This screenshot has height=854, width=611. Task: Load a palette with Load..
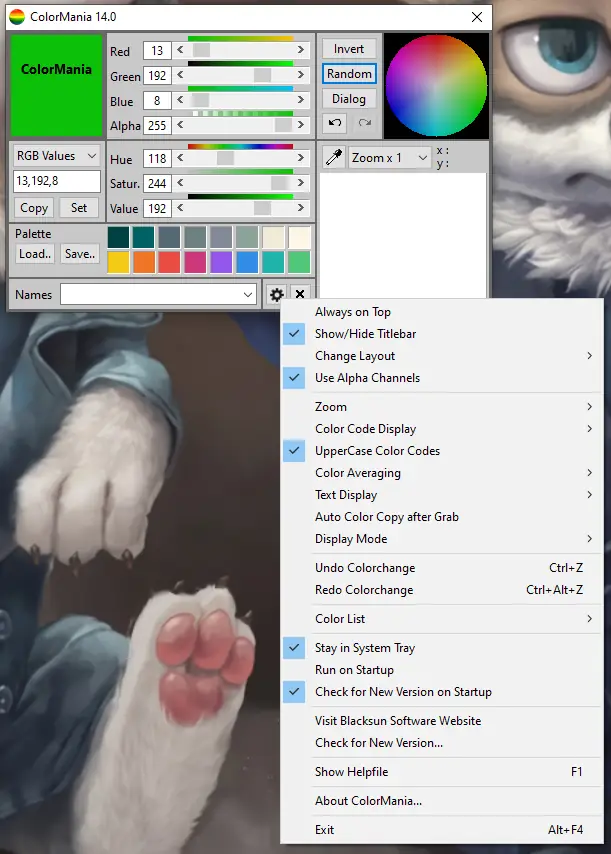[35, 254]
